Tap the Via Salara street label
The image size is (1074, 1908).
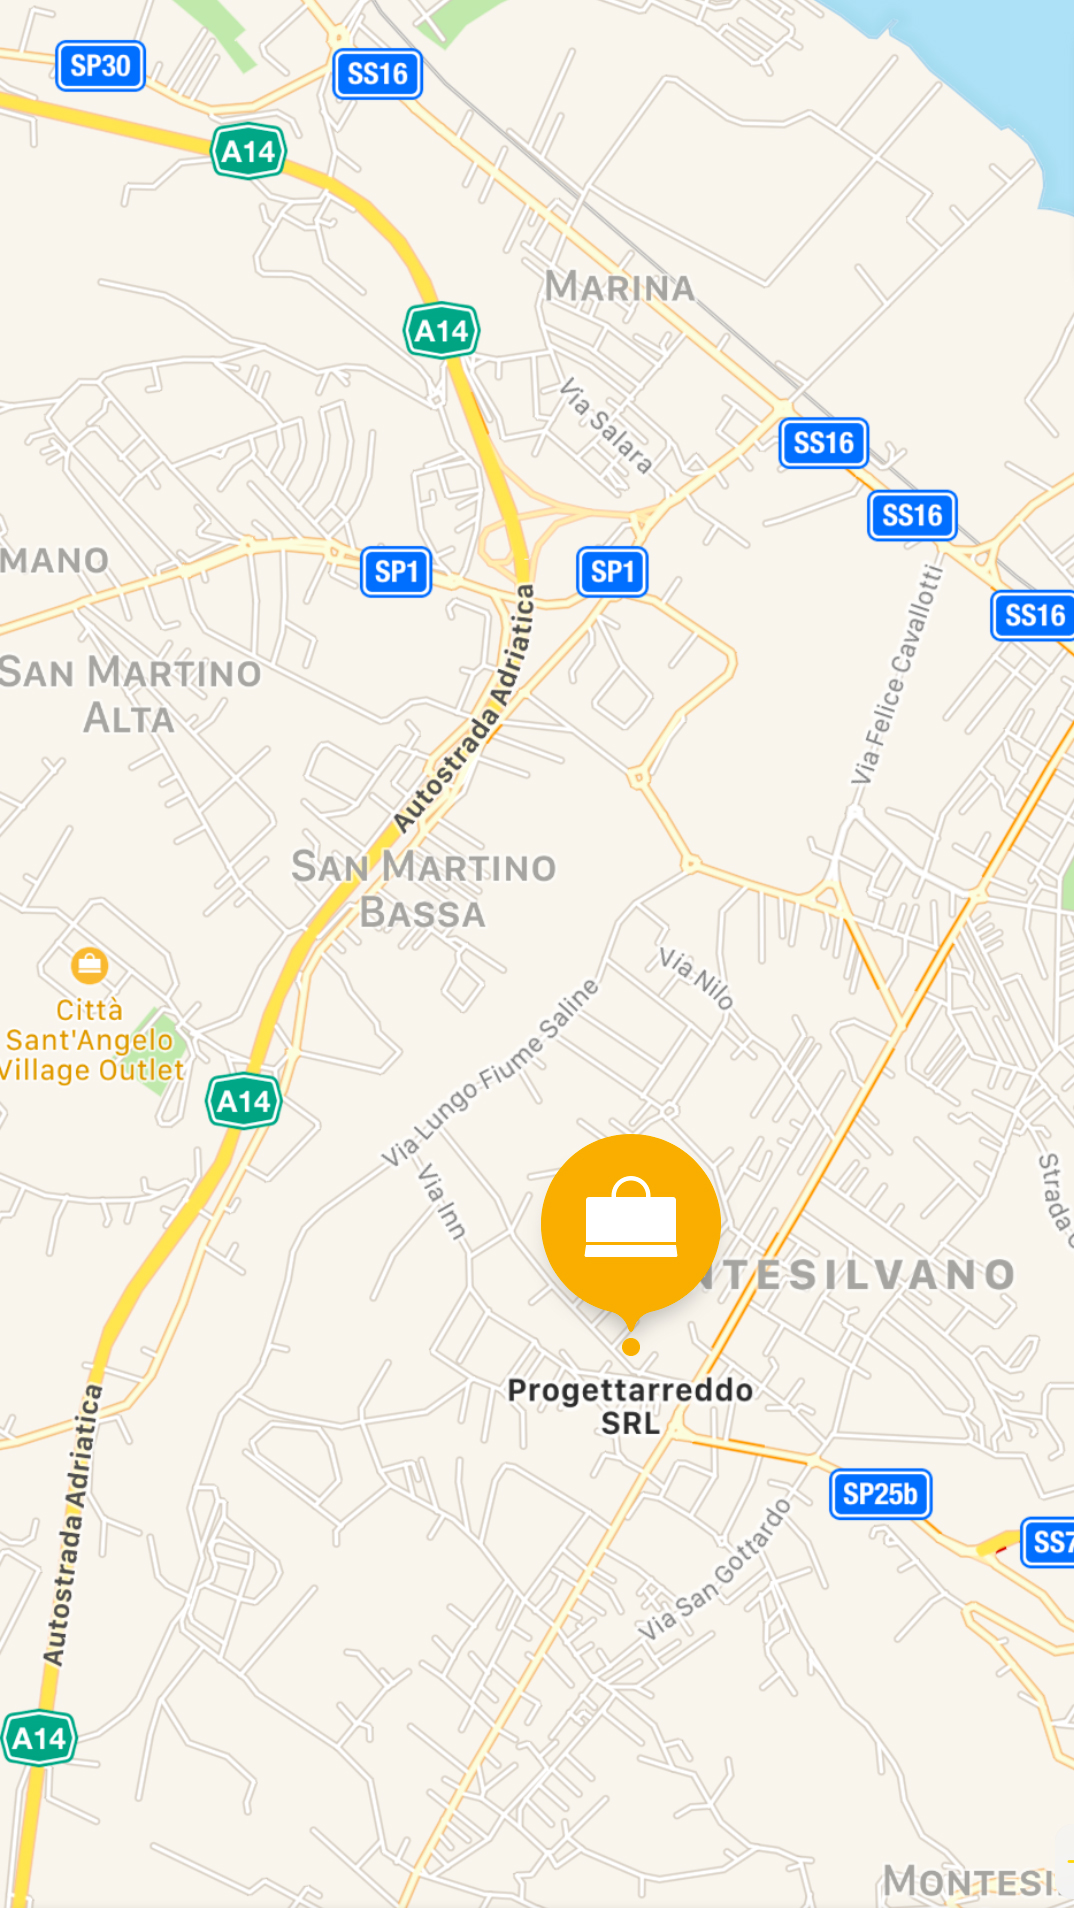pyautogui.click(x=606, y=425)
